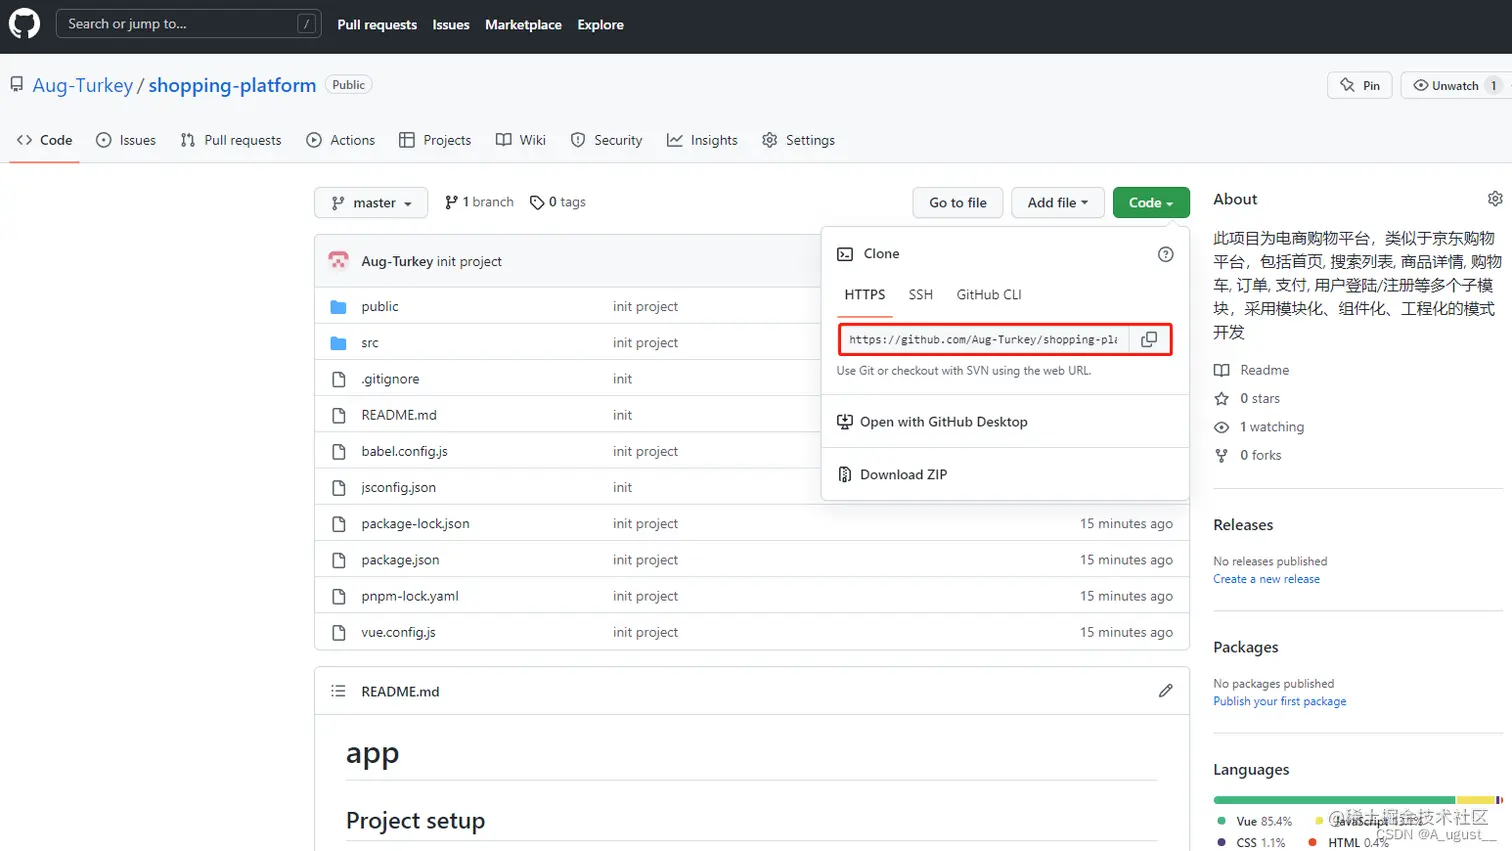This screenshot has width=1512, height=851.
Task: Click the pnpm-lock.yaml file icon
Action: coord(338,596)
